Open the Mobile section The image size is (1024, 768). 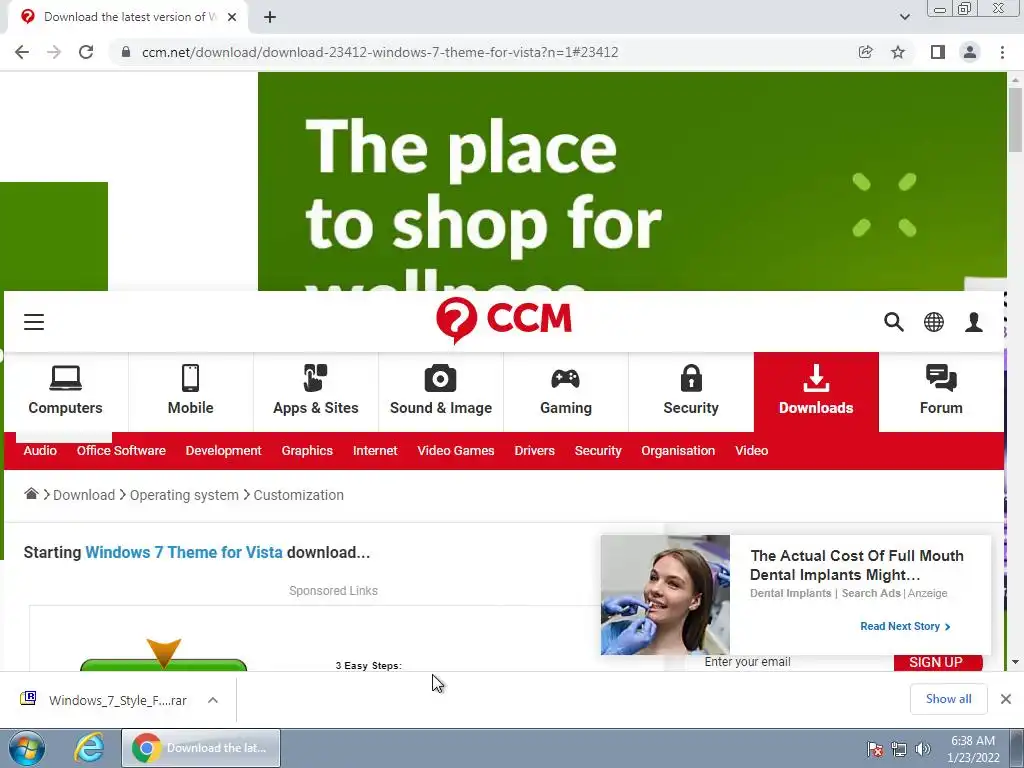tap(191, 392)
